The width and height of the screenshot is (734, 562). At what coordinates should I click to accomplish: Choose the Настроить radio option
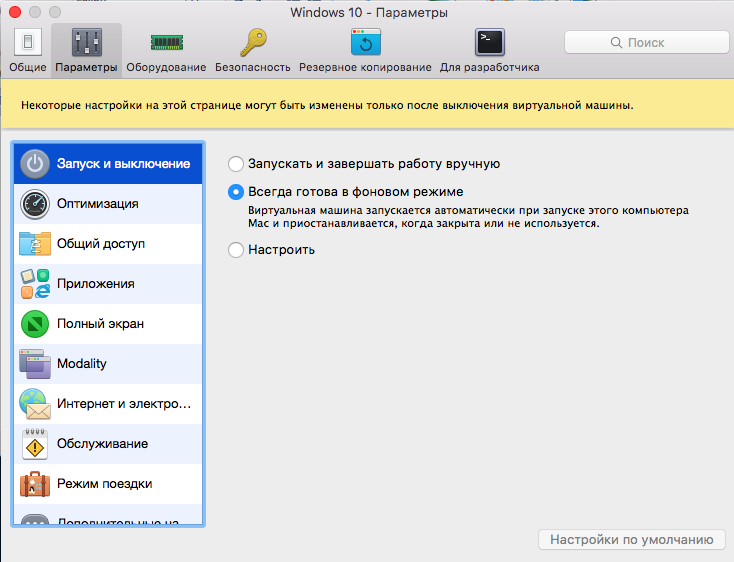point(235,250)
